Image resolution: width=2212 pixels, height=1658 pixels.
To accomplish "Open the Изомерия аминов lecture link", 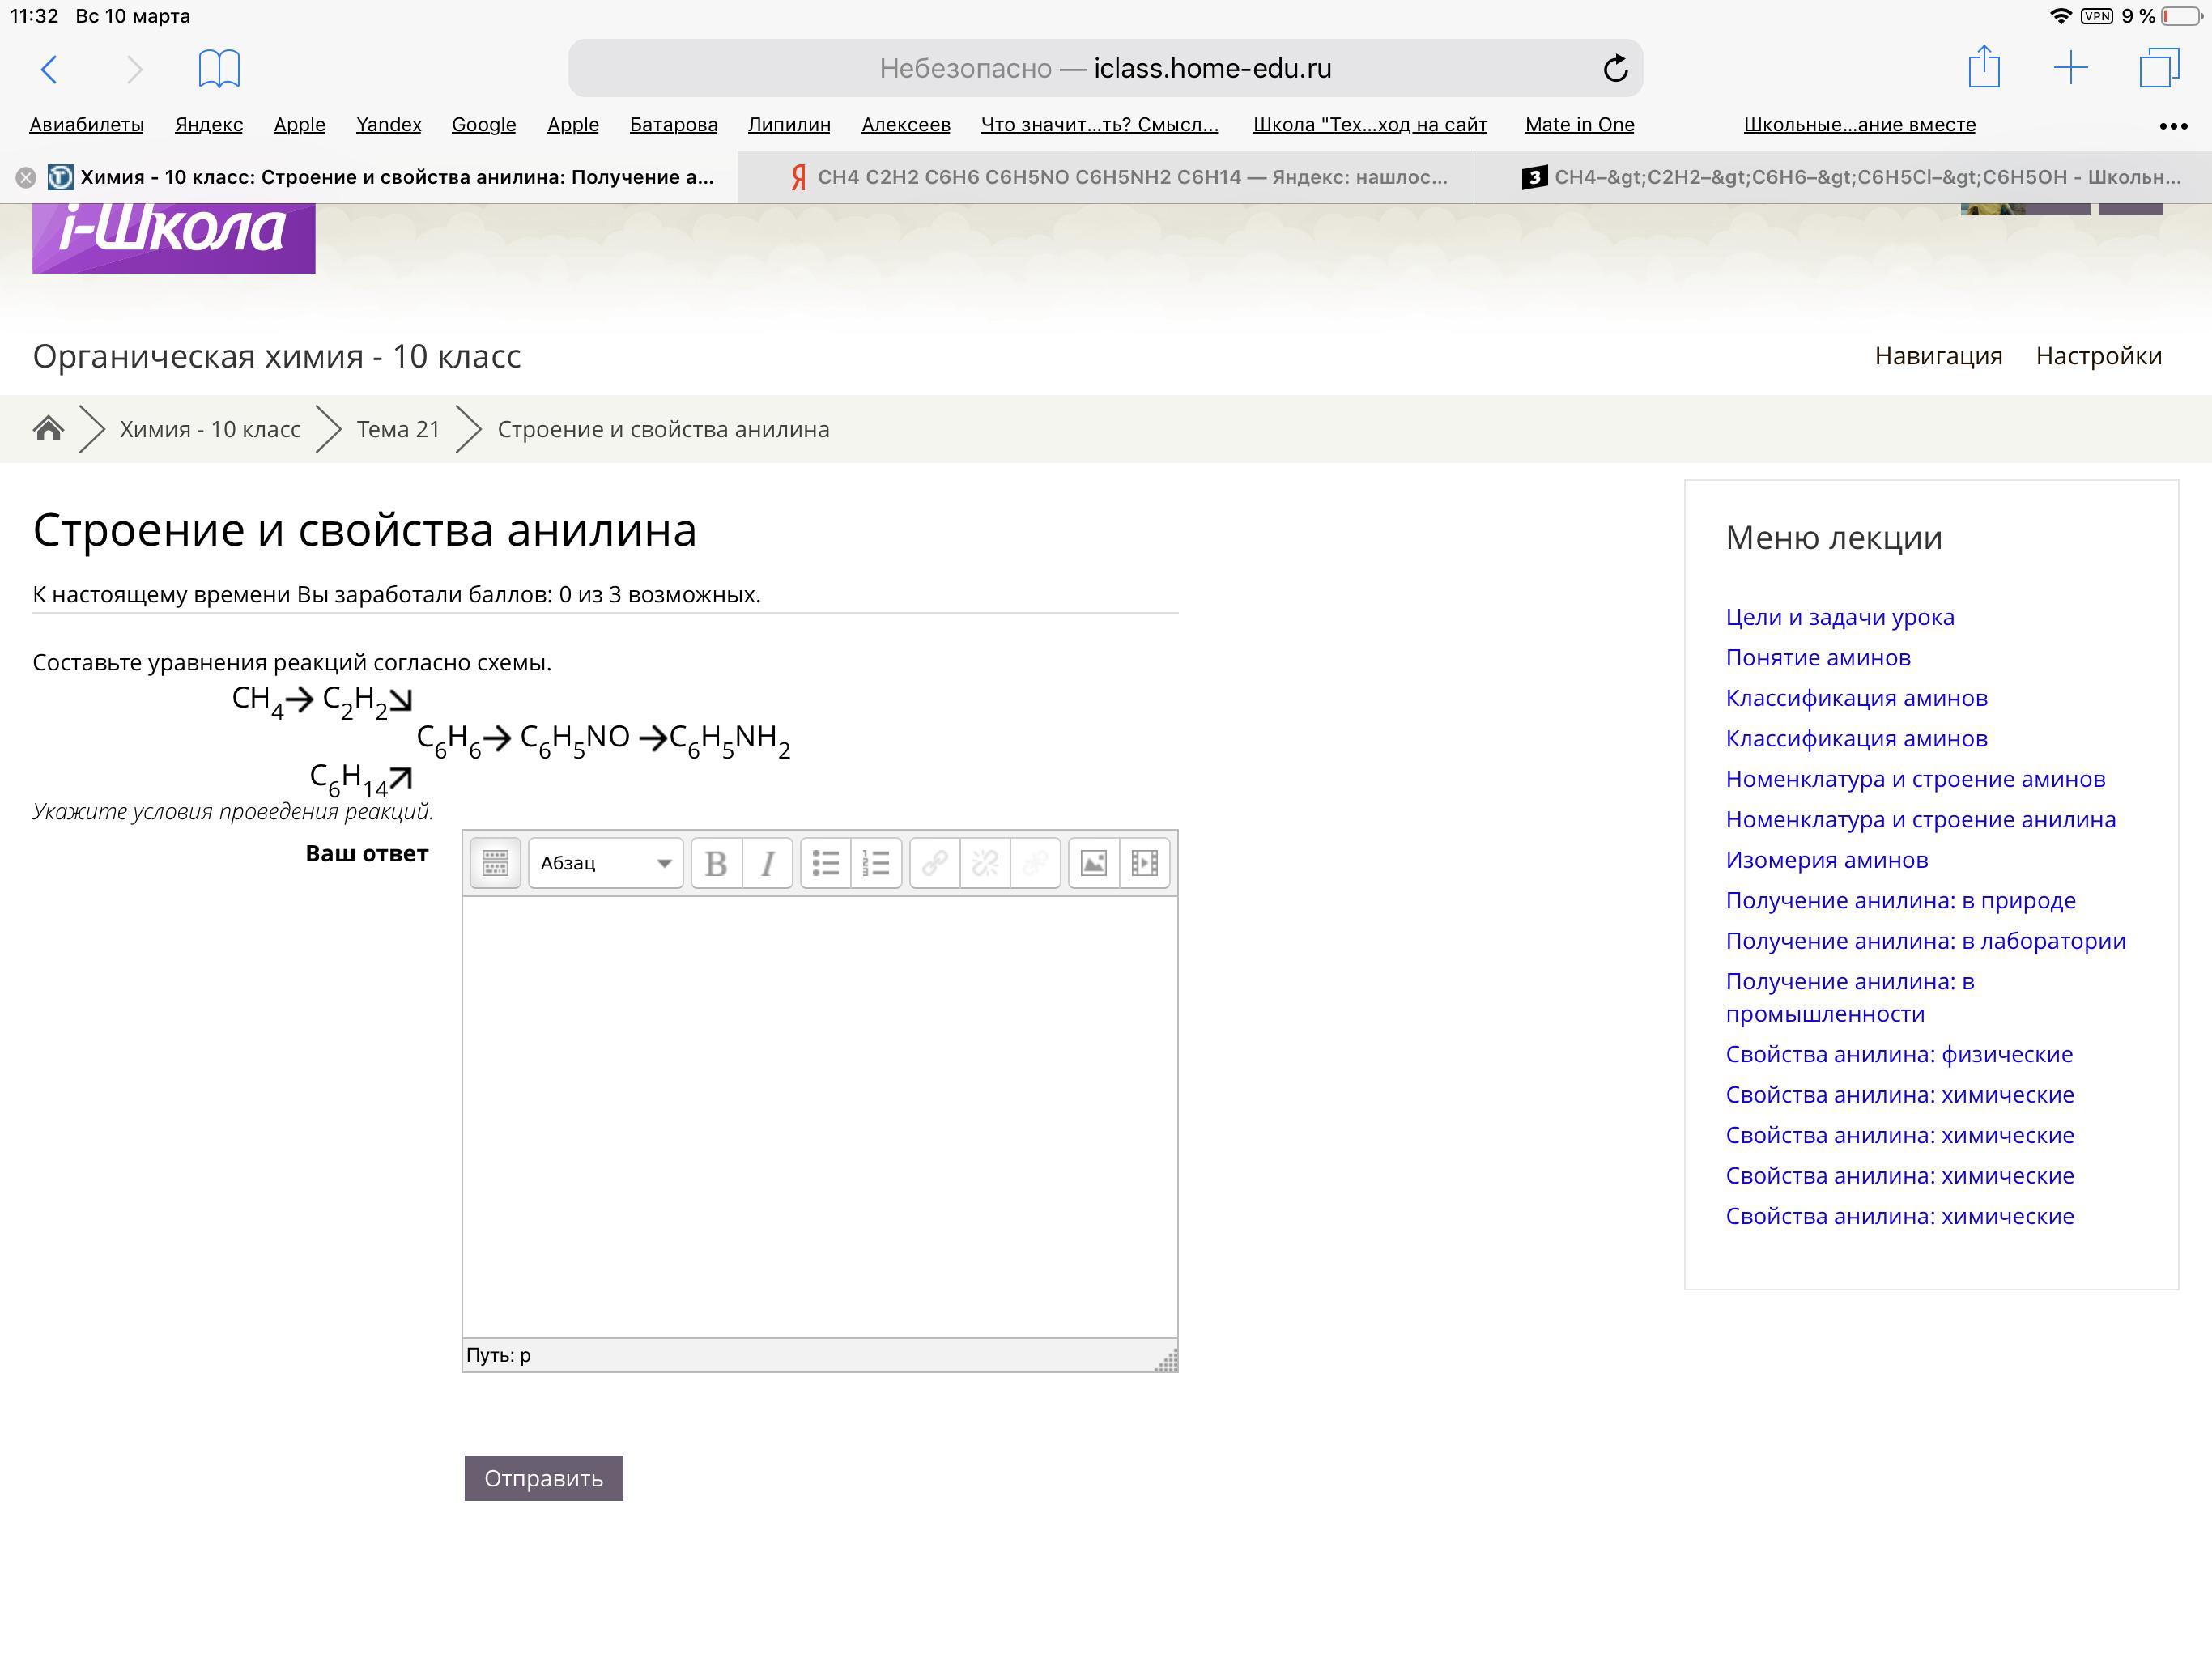I will [1826, 860].
